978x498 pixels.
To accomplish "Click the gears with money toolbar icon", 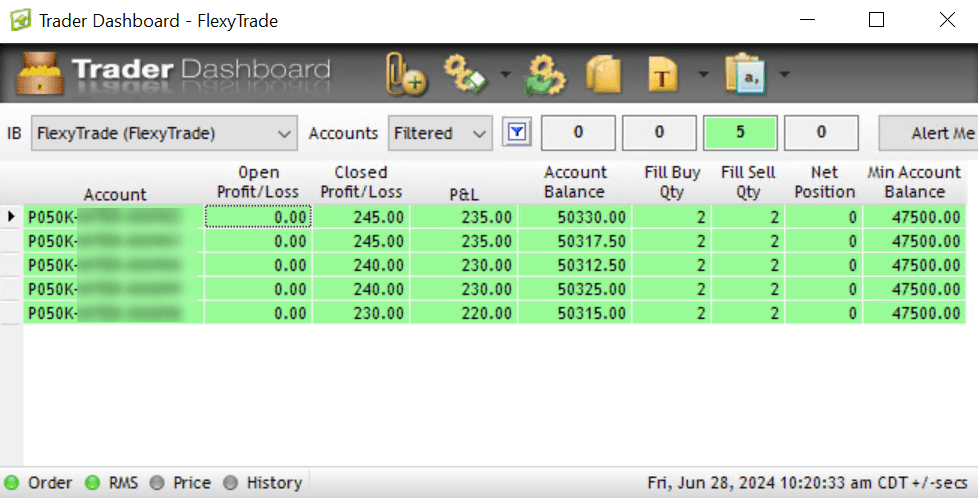I will [x=465, y=74].
